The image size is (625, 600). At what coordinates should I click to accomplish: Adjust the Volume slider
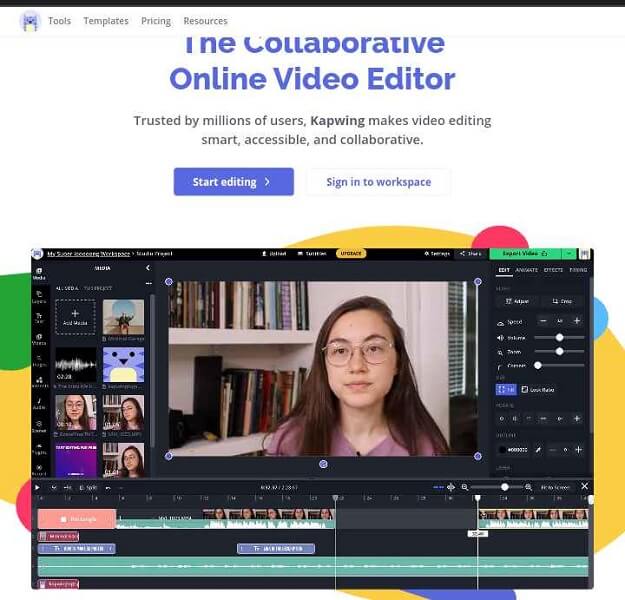point(559,338)
